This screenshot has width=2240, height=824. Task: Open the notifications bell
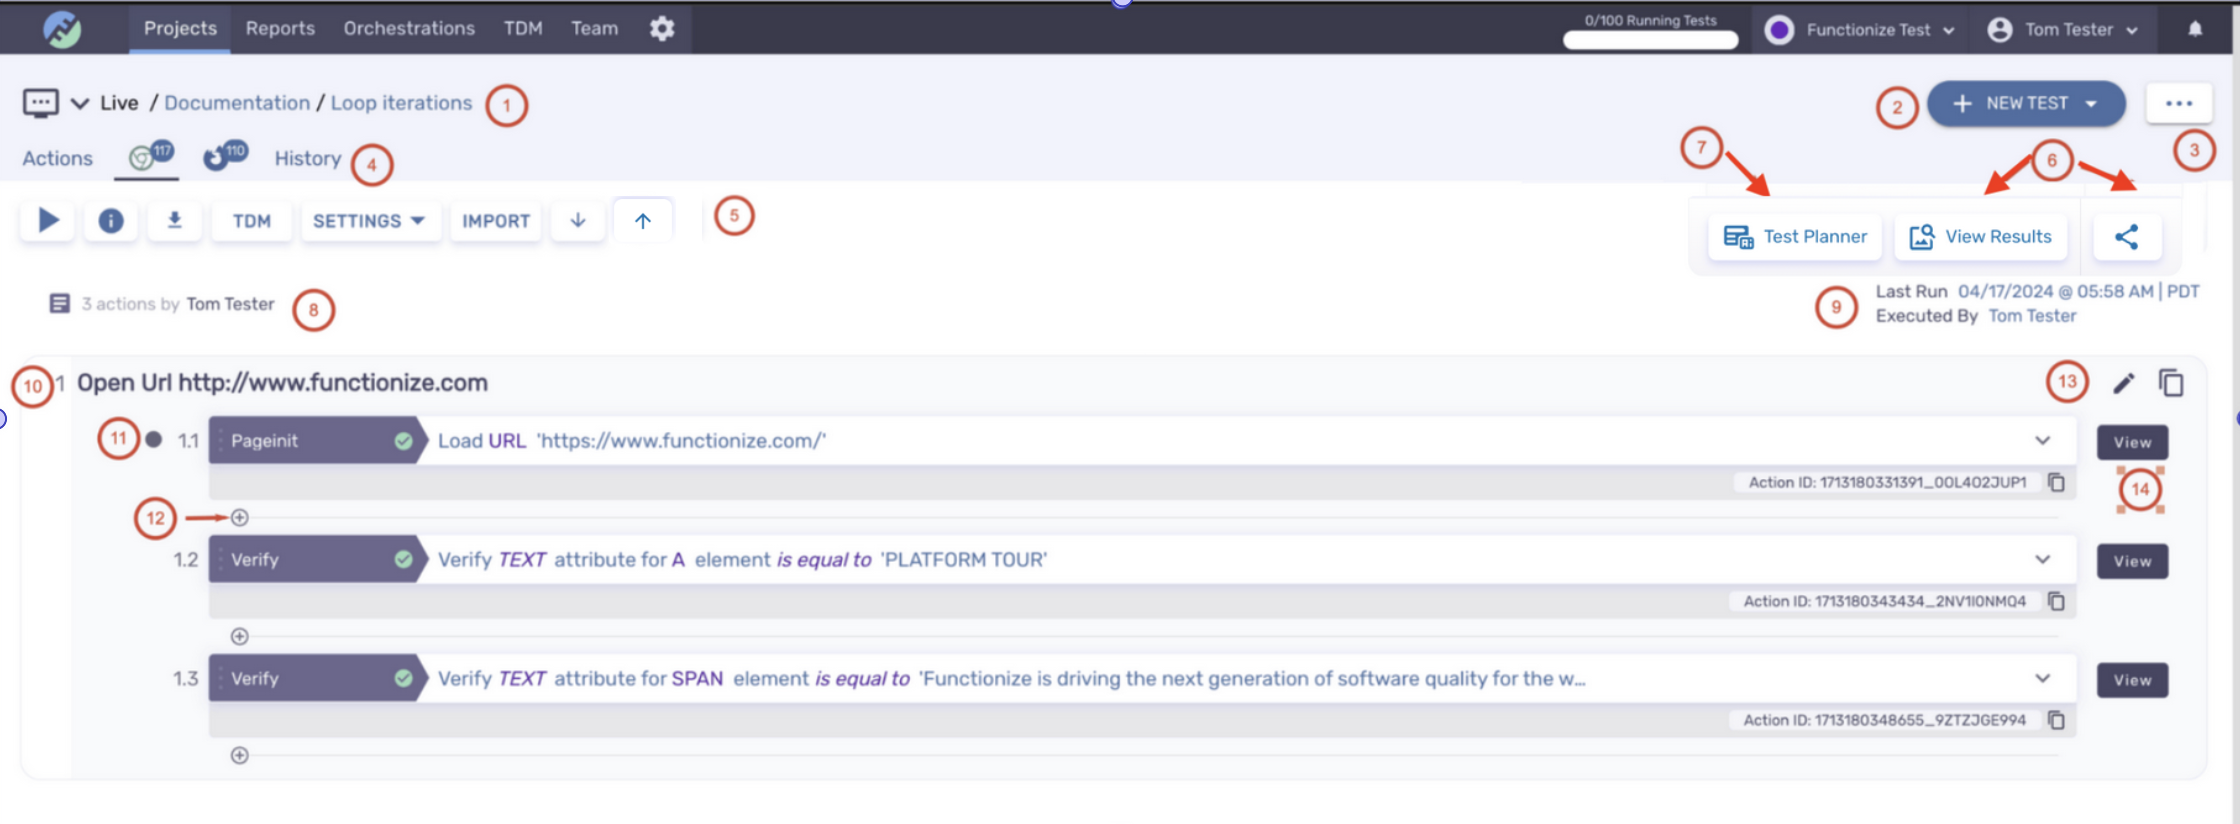(2195, 29)
